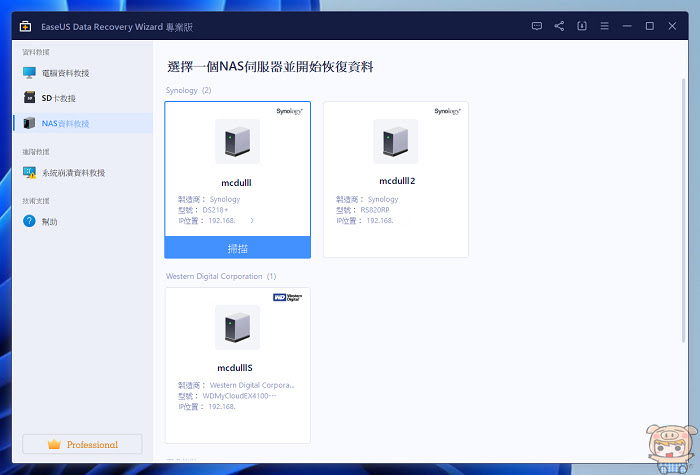
Task: Click the WD logo on mcdulllS card
Action: (288, 297)
